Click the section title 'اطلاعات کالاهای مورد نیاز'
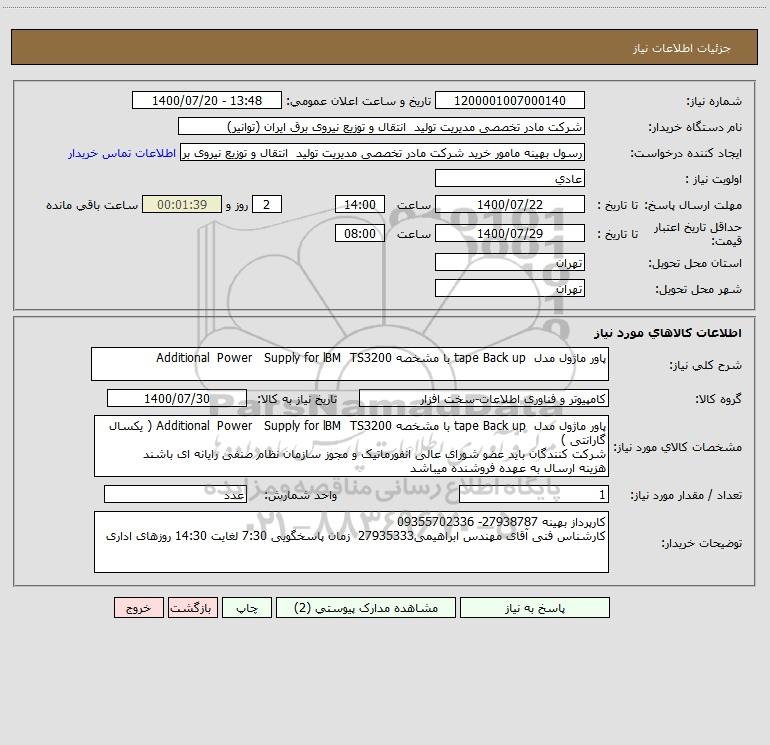The width and height of the screenshot is (770, 745). [x=667, y=333]
